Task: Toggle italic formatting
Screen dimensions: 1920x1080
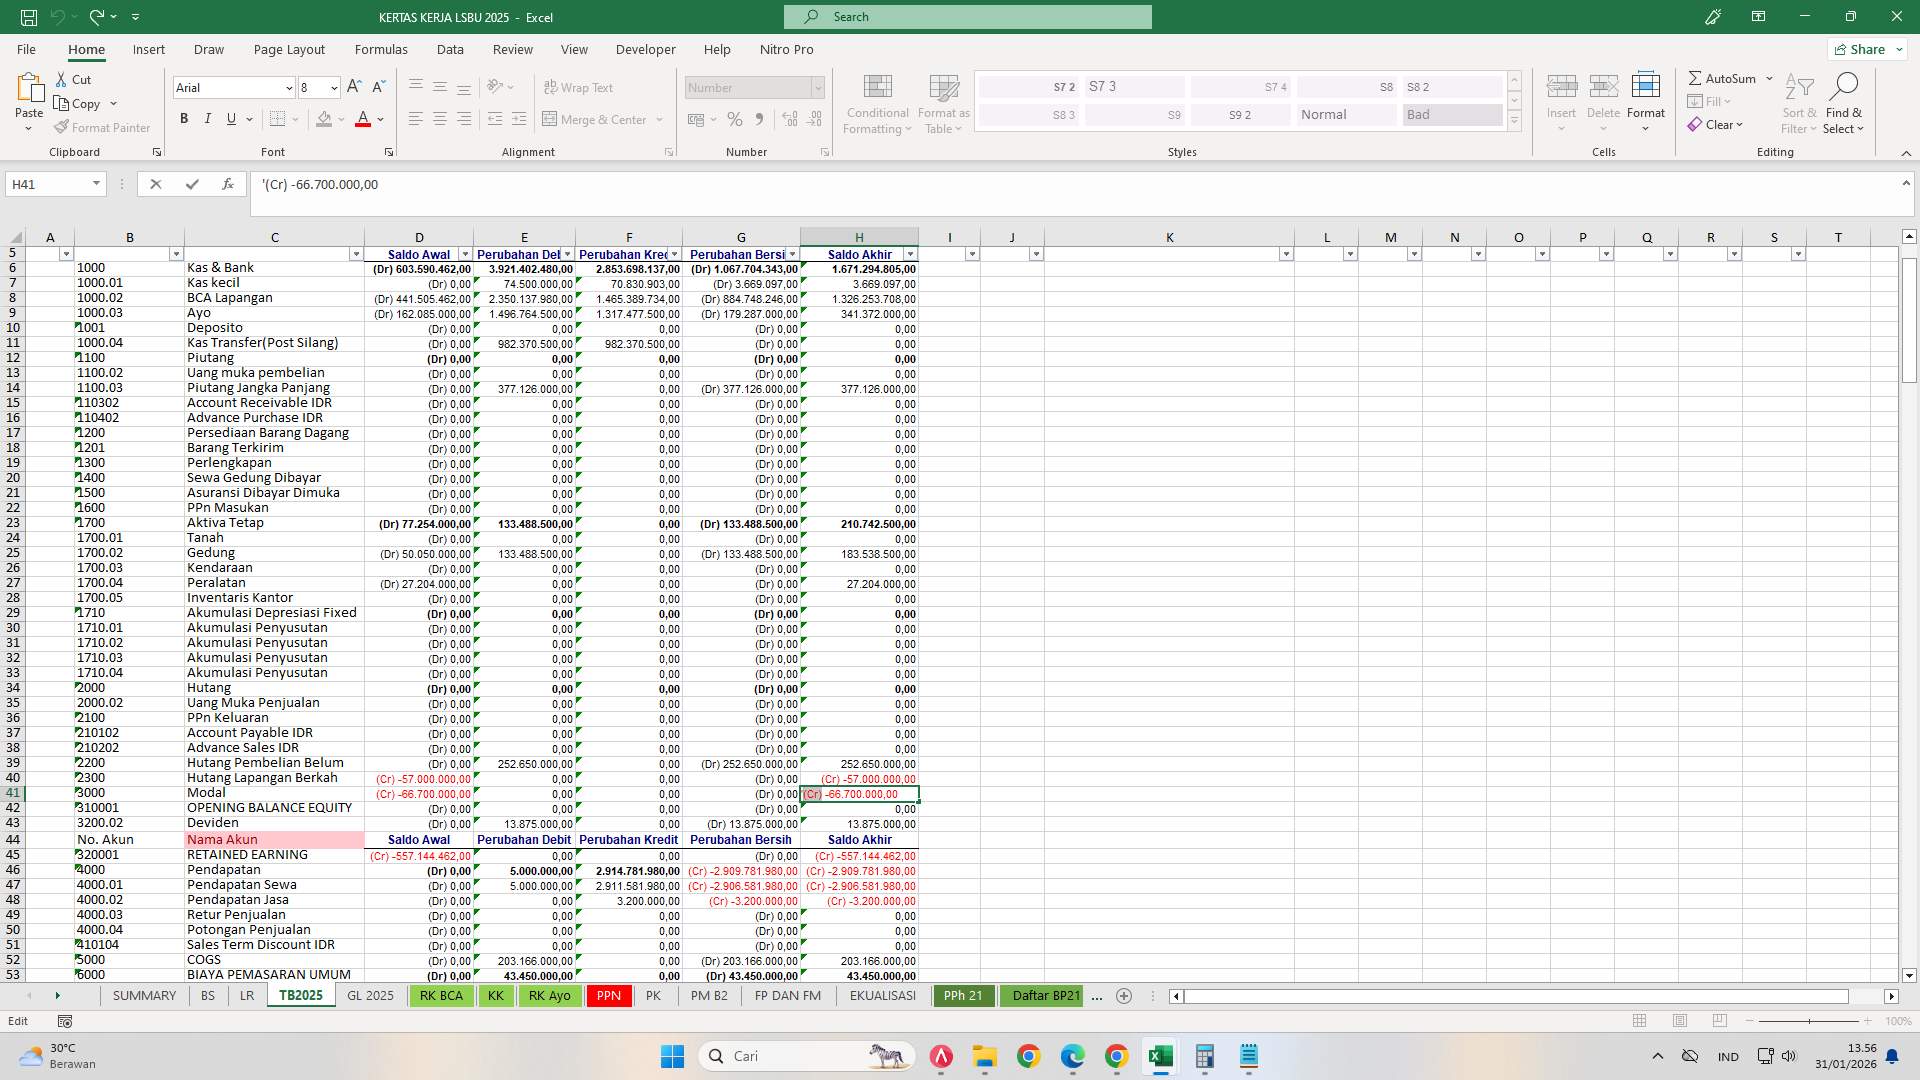Action: pos(207,118)
